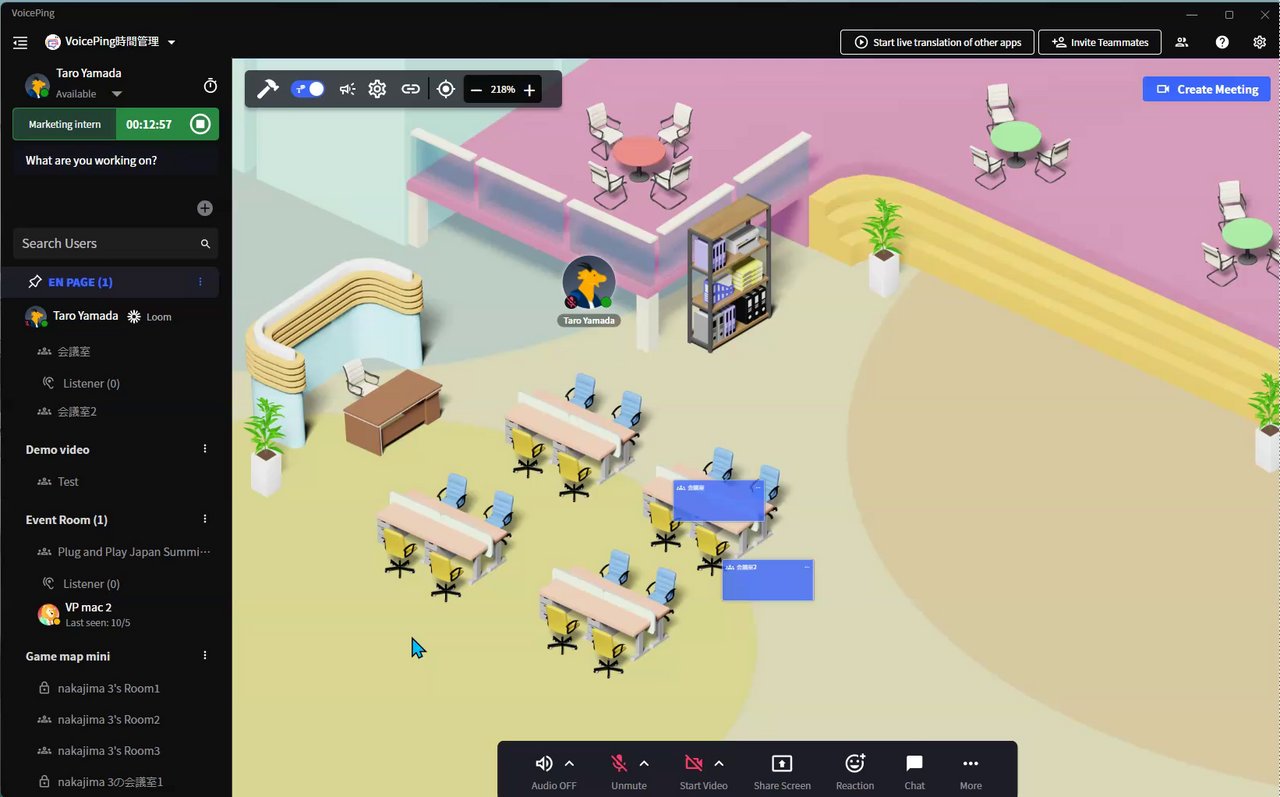Open Demo video three-dot menu

[205, 449]
